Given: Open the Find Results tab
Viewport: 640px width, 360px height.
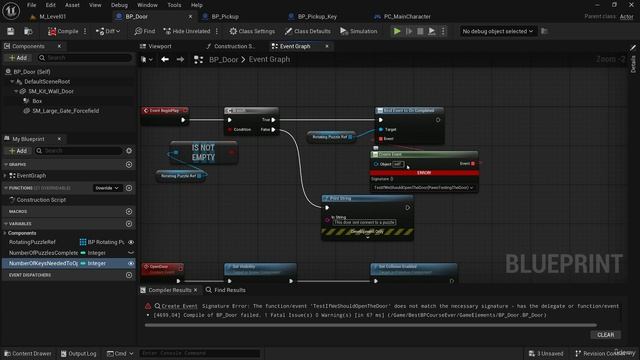Looking at the screenshot, I should [x=226, y=290].
